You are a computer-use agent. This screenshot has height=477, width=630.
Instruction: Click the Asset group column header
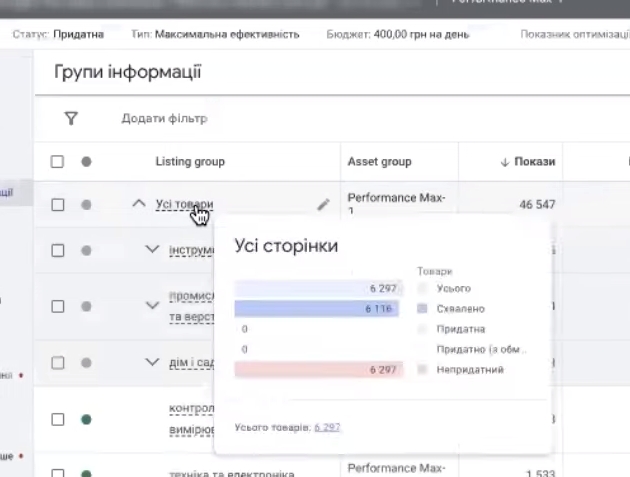(x=379, y=162)
